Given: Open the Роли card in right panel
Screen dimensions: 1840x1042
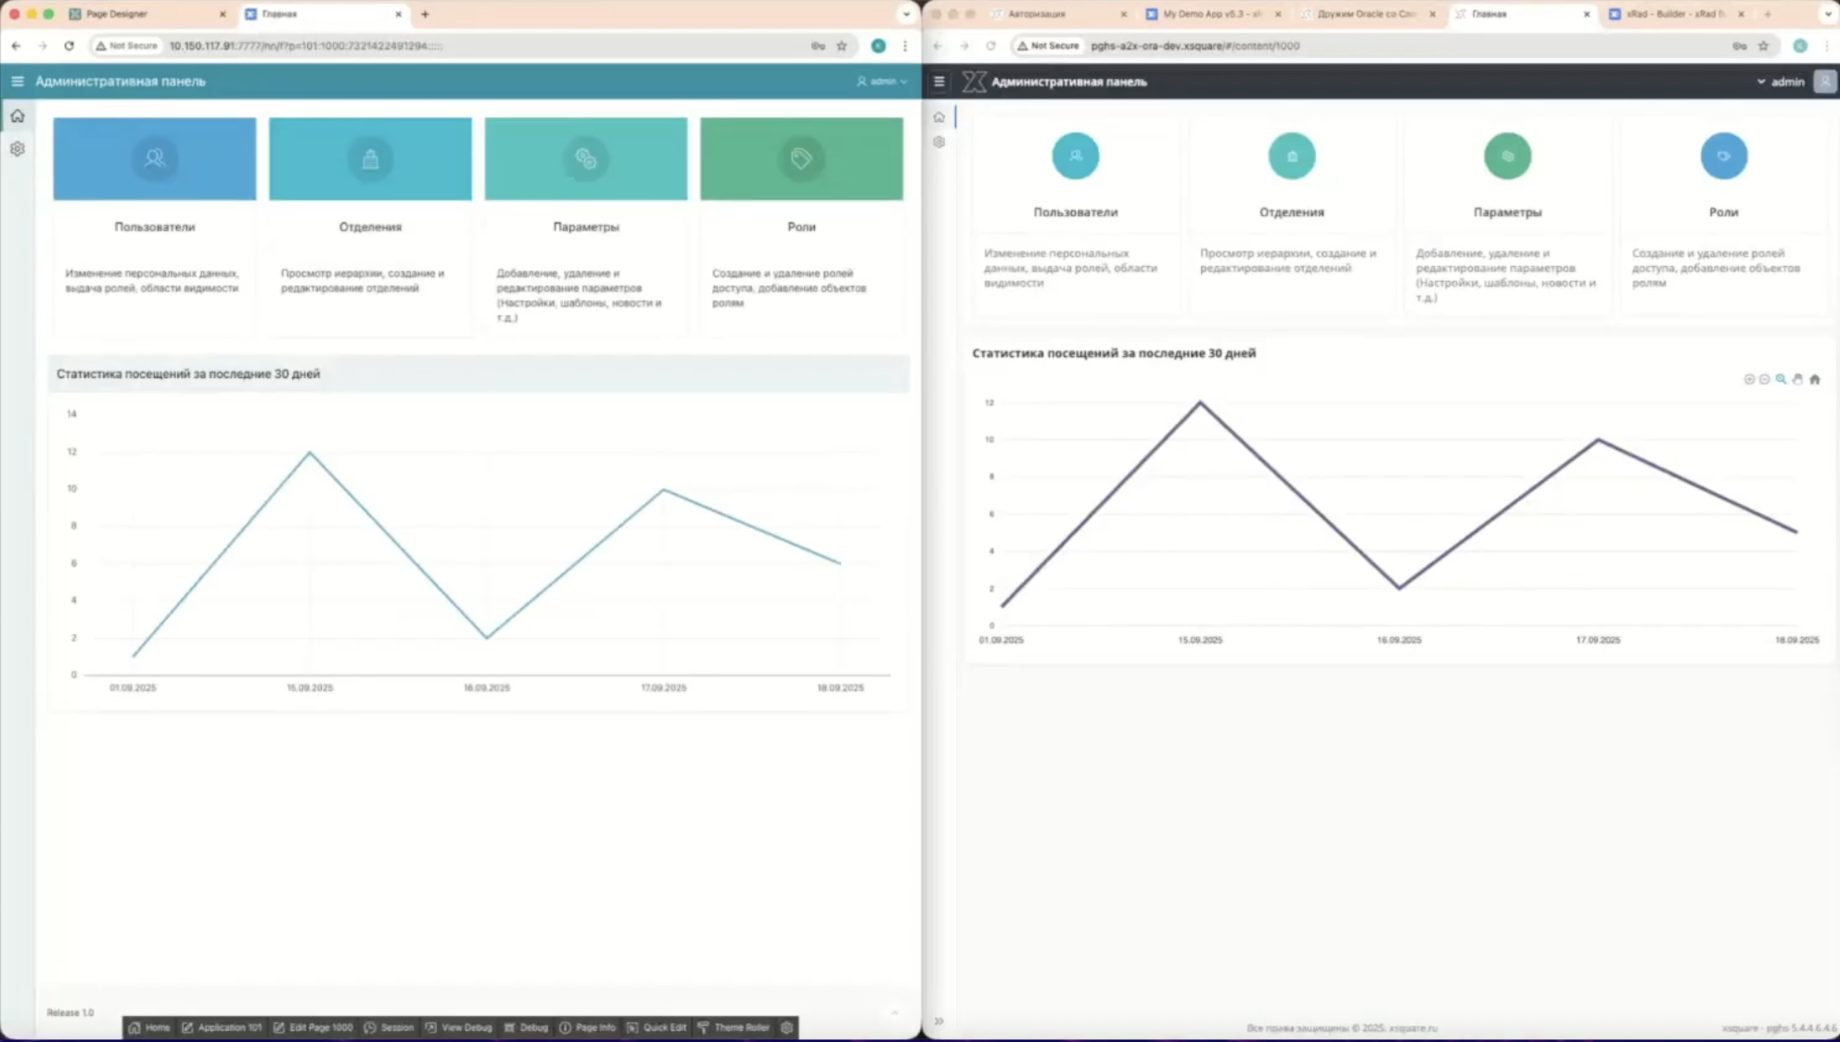Looking at the screenshot, I should click(x=1723, y=211).
